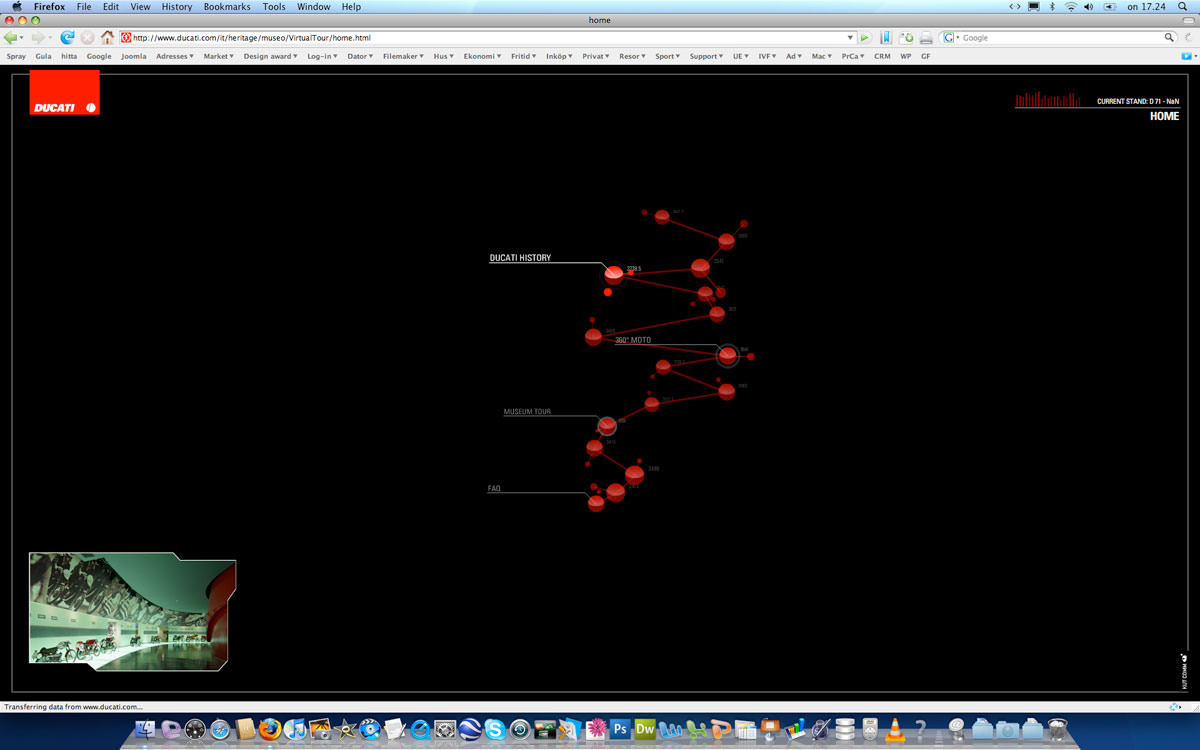Launch Photoshop from the Dock
The image size is (1200, 750).
coord(620,730)
